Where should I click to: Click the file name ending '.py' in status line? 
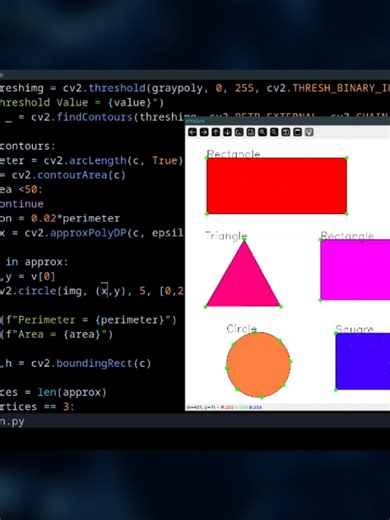(x=12, y=421)
